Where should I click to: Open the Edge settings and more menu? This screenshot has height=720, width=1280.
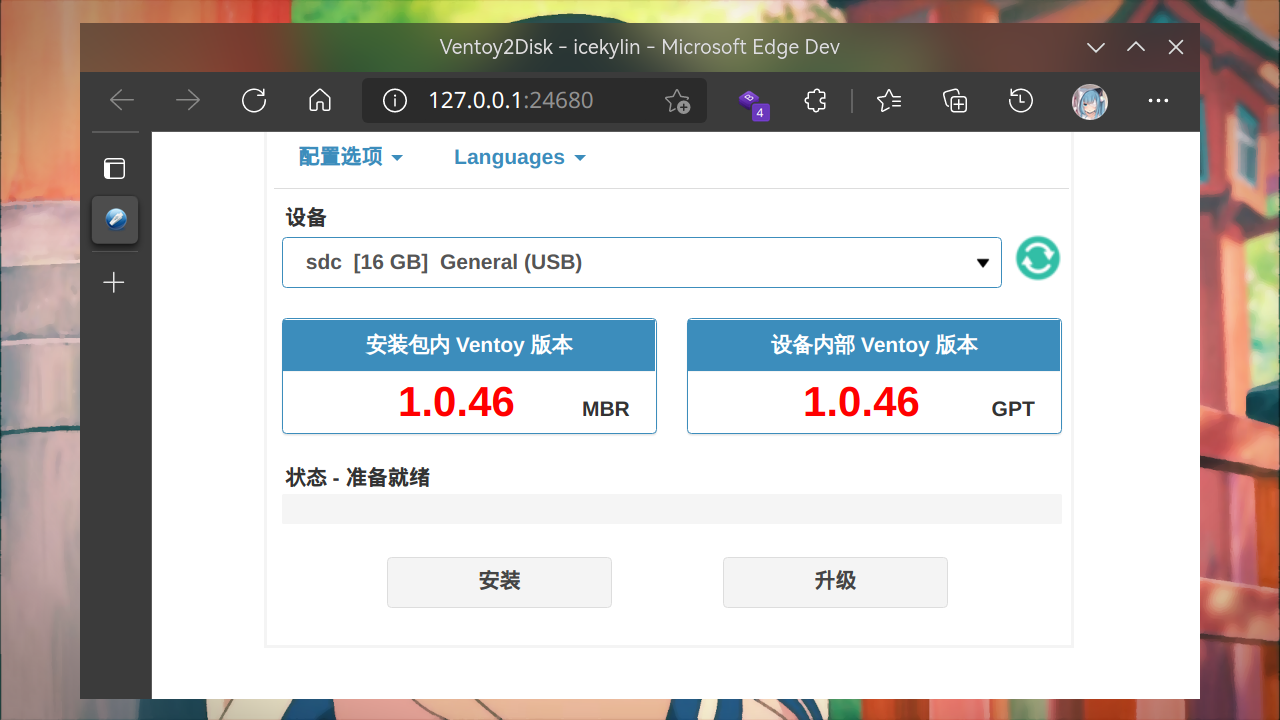[1158, 100]
